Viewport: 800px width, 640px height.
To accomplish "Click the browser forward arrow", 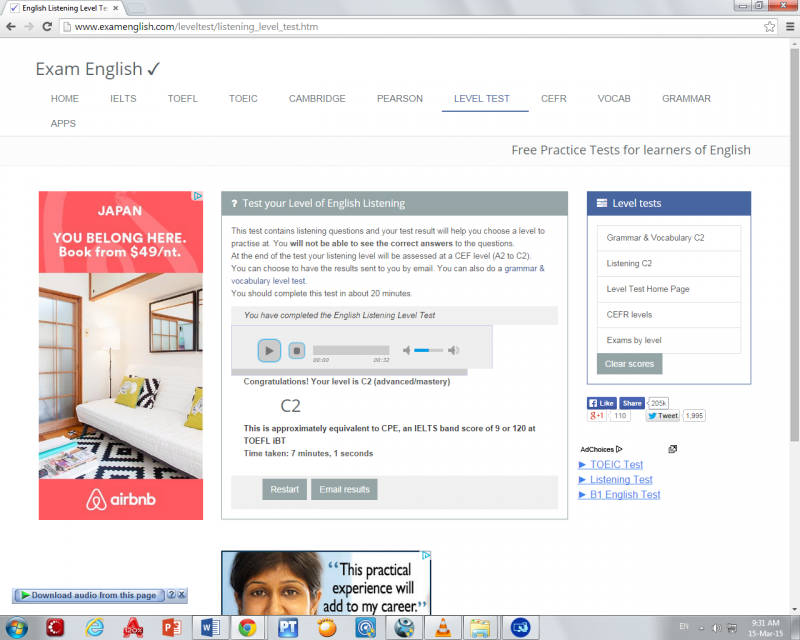I will 29,27.
